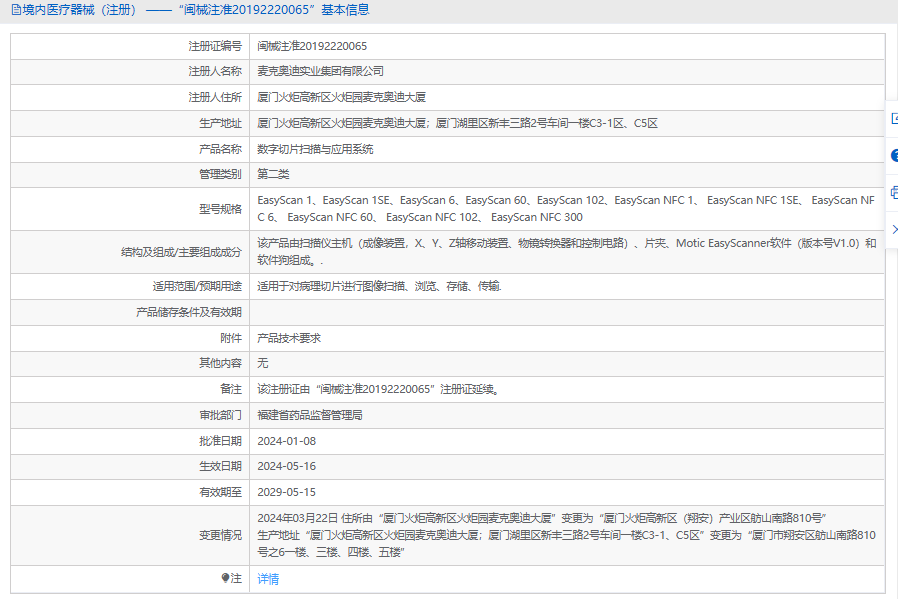Viewport: 898px width, 599px height.
Task: Click the approval date 2024-01-08
Action: tap(286, 441)
